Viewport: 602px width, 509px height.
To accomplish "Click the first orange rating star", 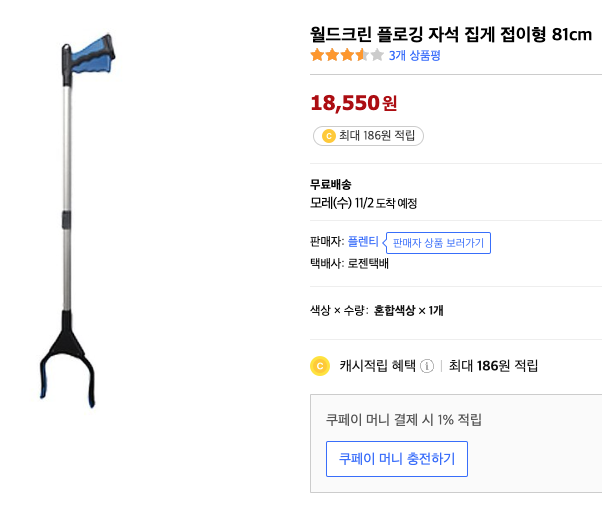I will pyautogui.click(x=317, y=55).
